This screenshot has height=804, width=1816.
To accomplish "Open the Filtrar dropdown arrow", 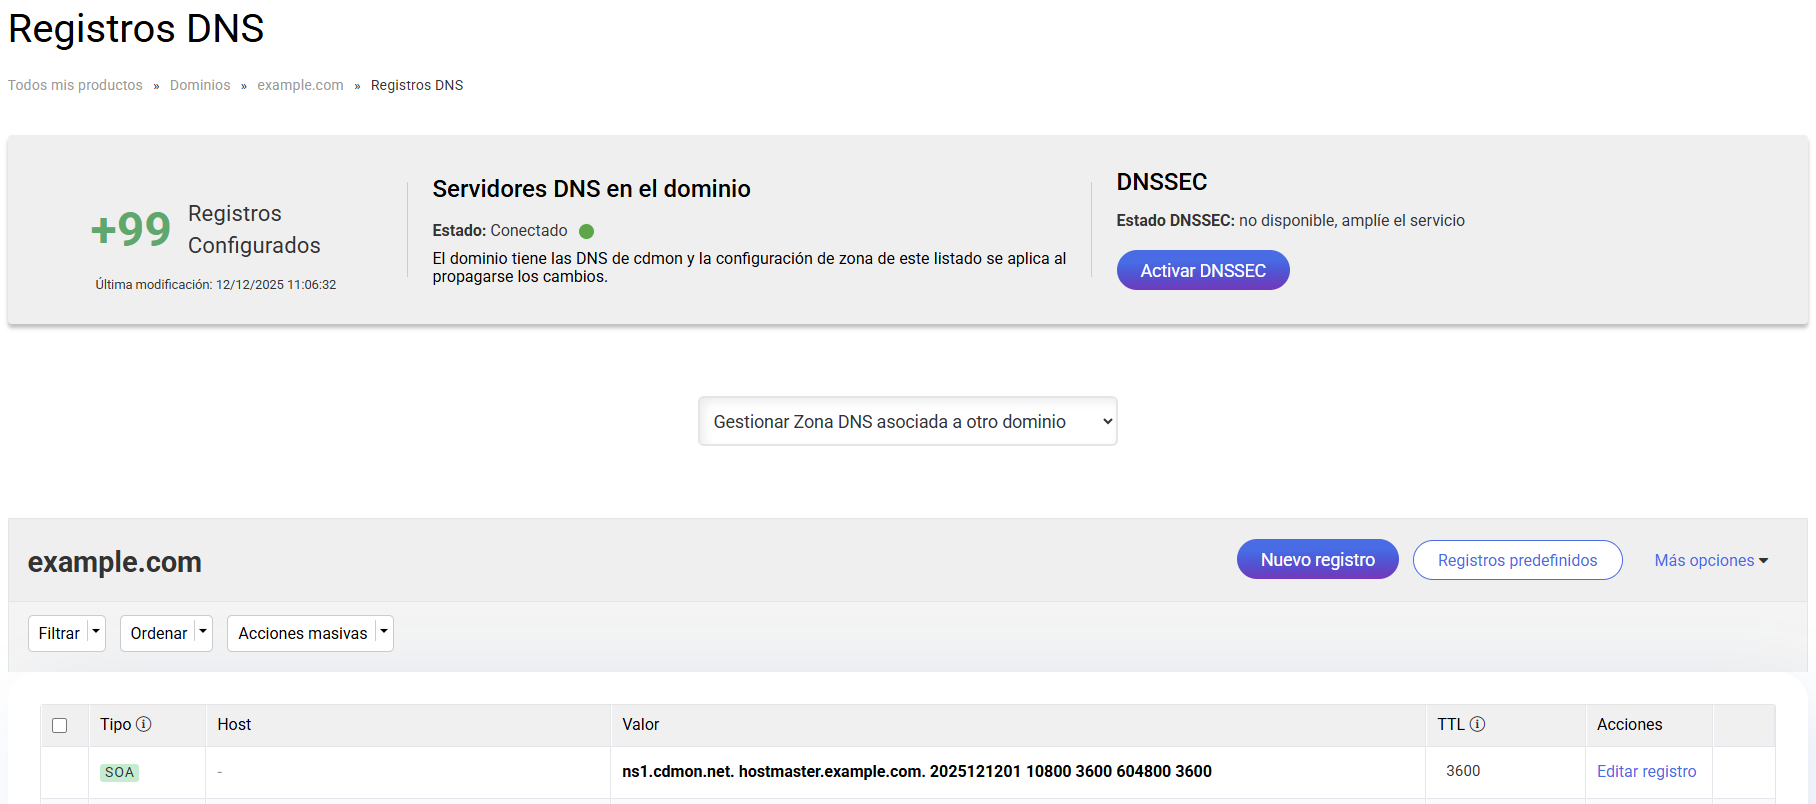I will [96, 632].
